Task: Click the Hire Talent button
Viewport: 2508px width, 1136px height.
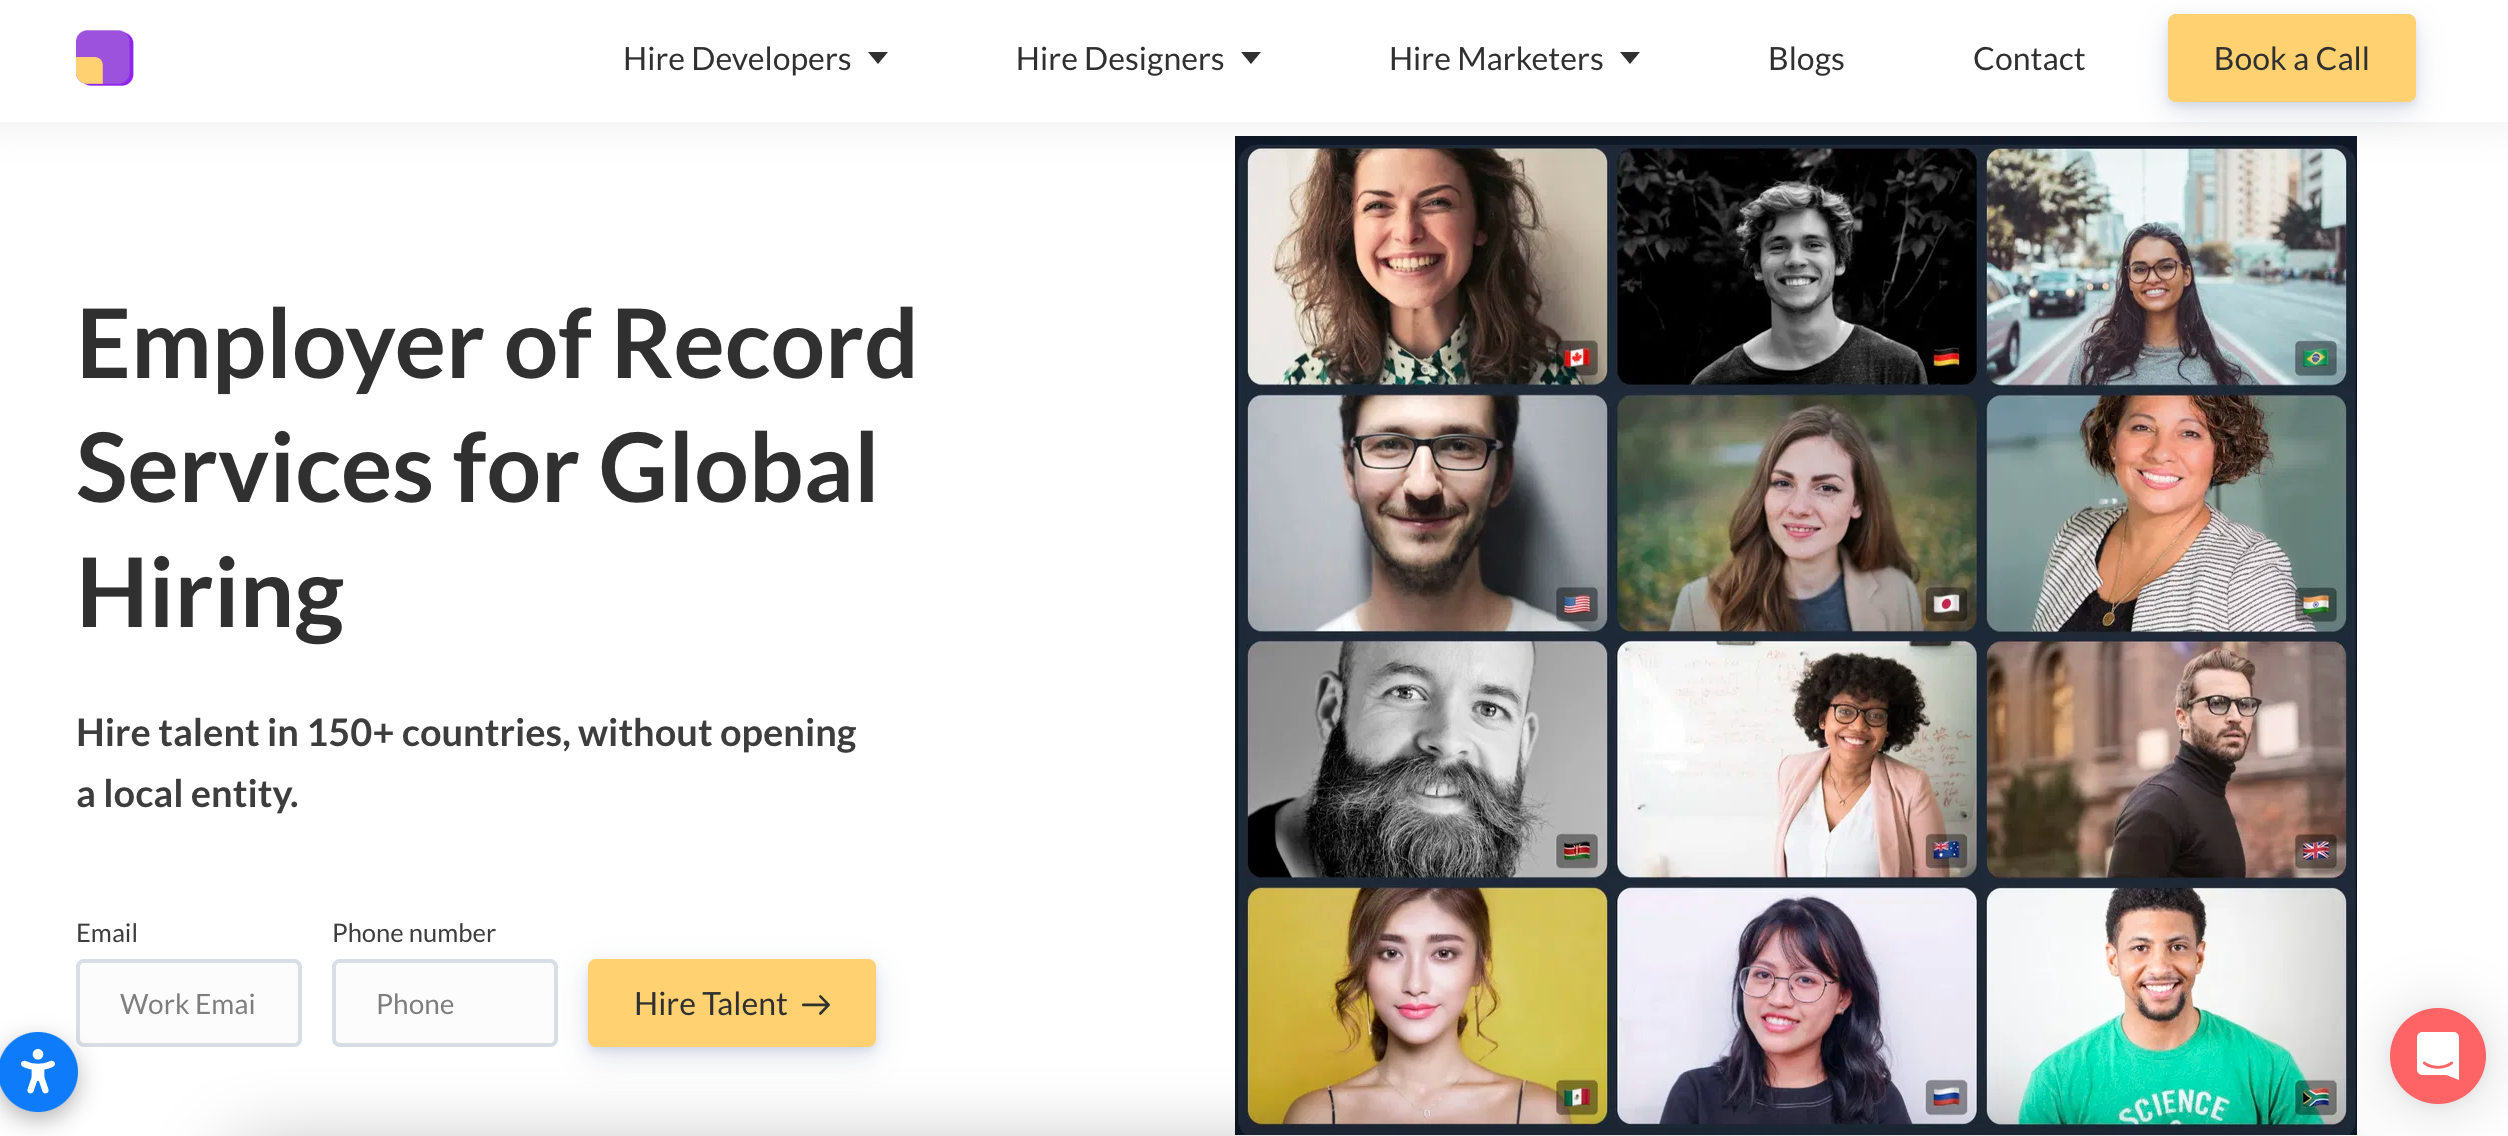Action: tap(732, 1003)
